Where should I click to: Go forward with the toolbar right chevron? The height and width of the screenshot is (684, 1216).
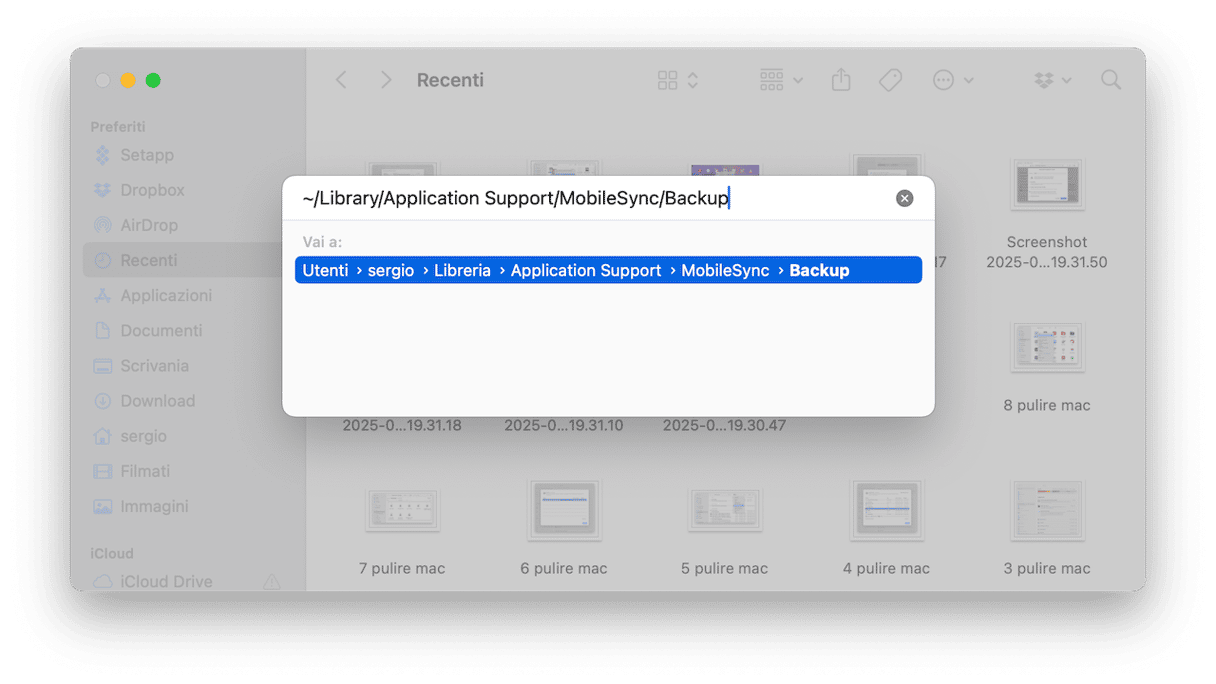tap(386, 80)
